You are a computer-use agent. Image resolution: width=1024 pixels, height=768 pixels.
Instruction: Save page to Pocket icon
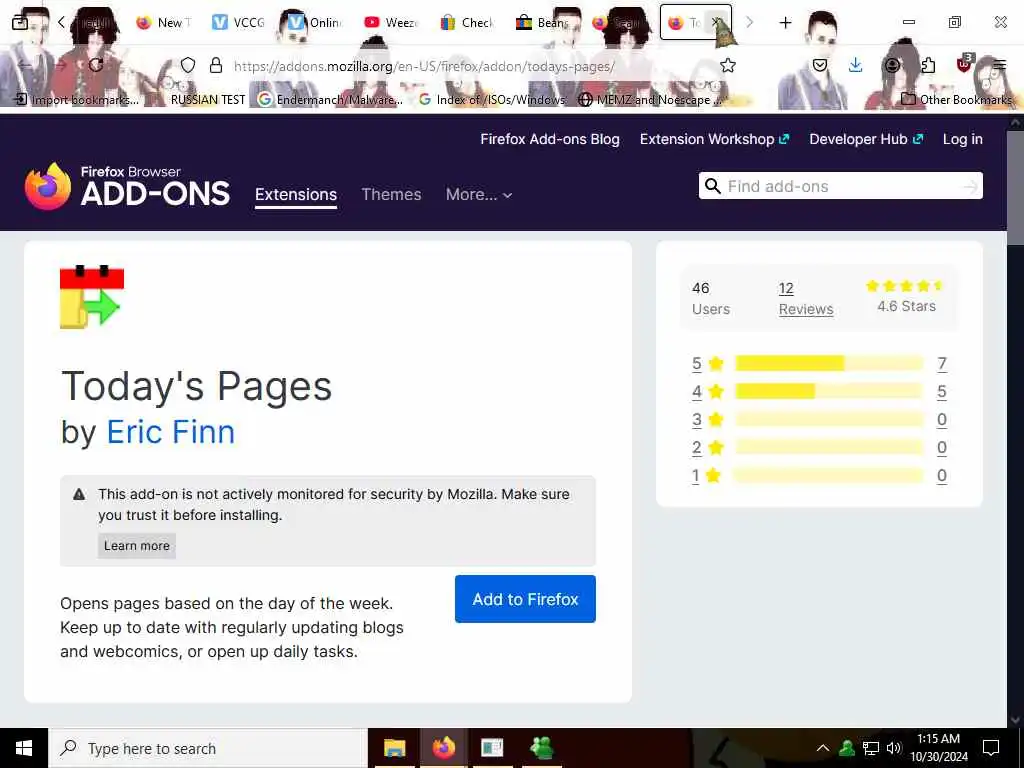[x=820, y=65]
